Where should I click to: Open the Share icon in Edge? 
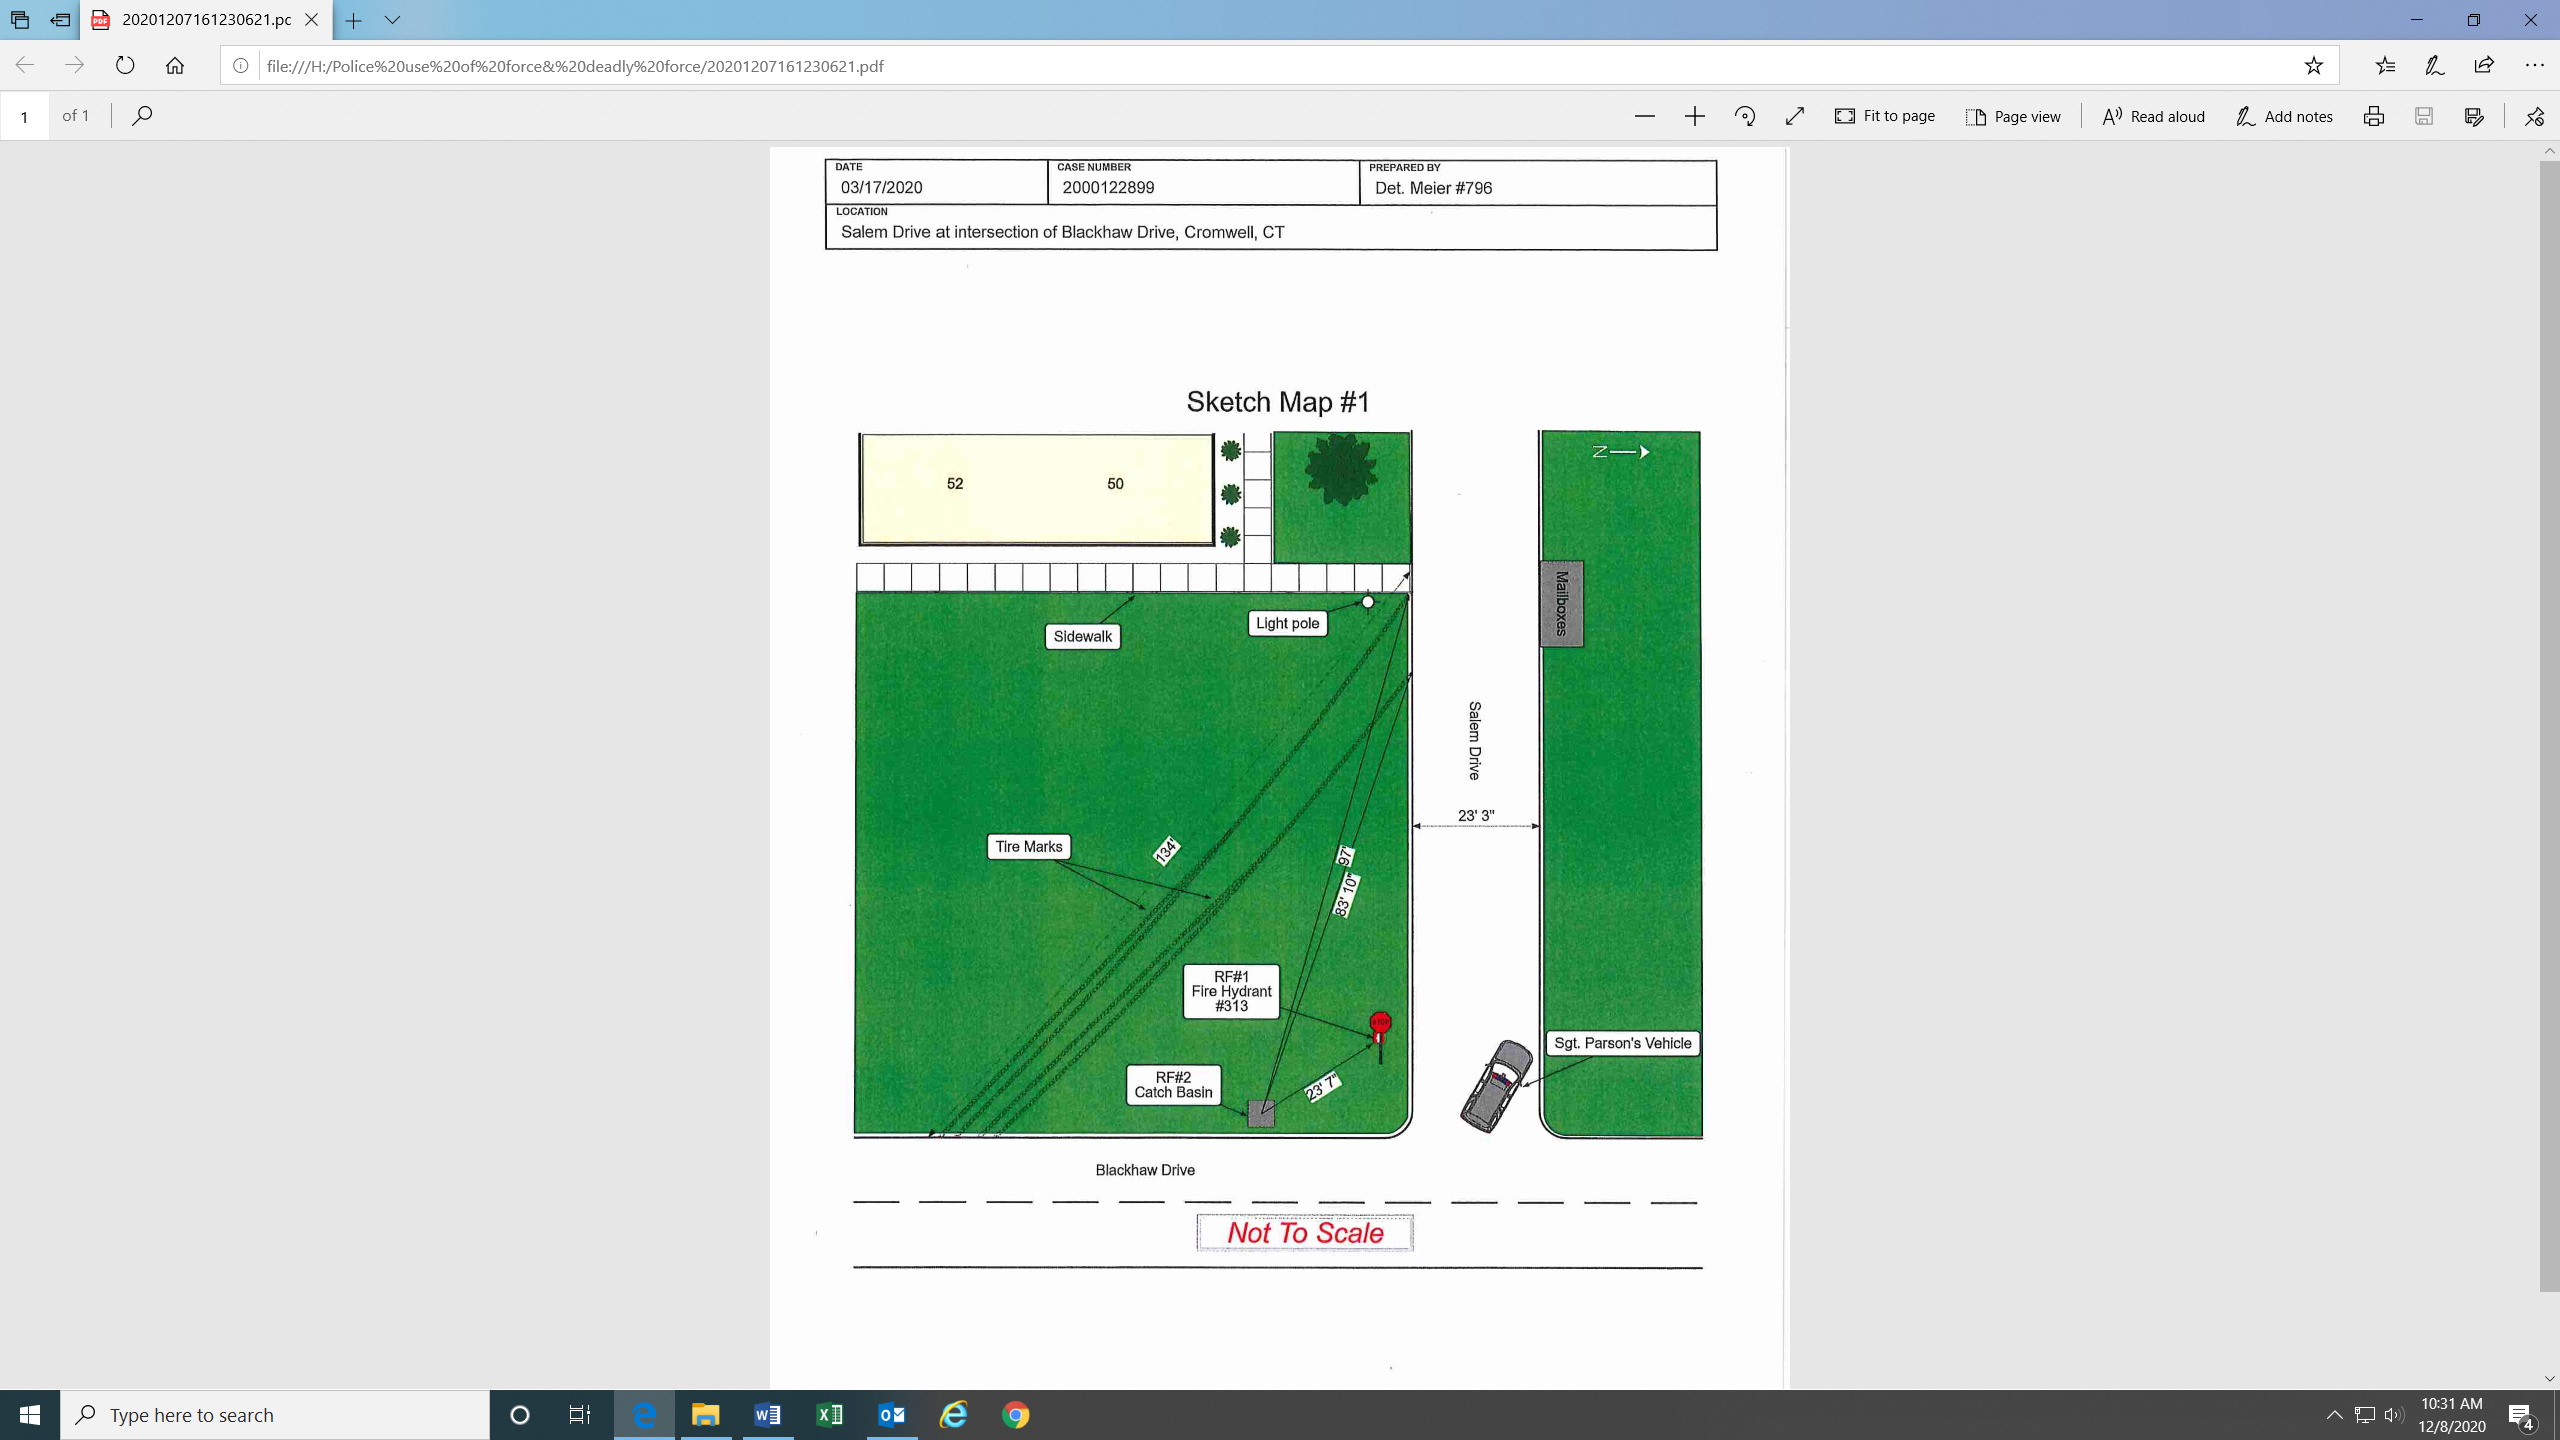click(2484, 66)
